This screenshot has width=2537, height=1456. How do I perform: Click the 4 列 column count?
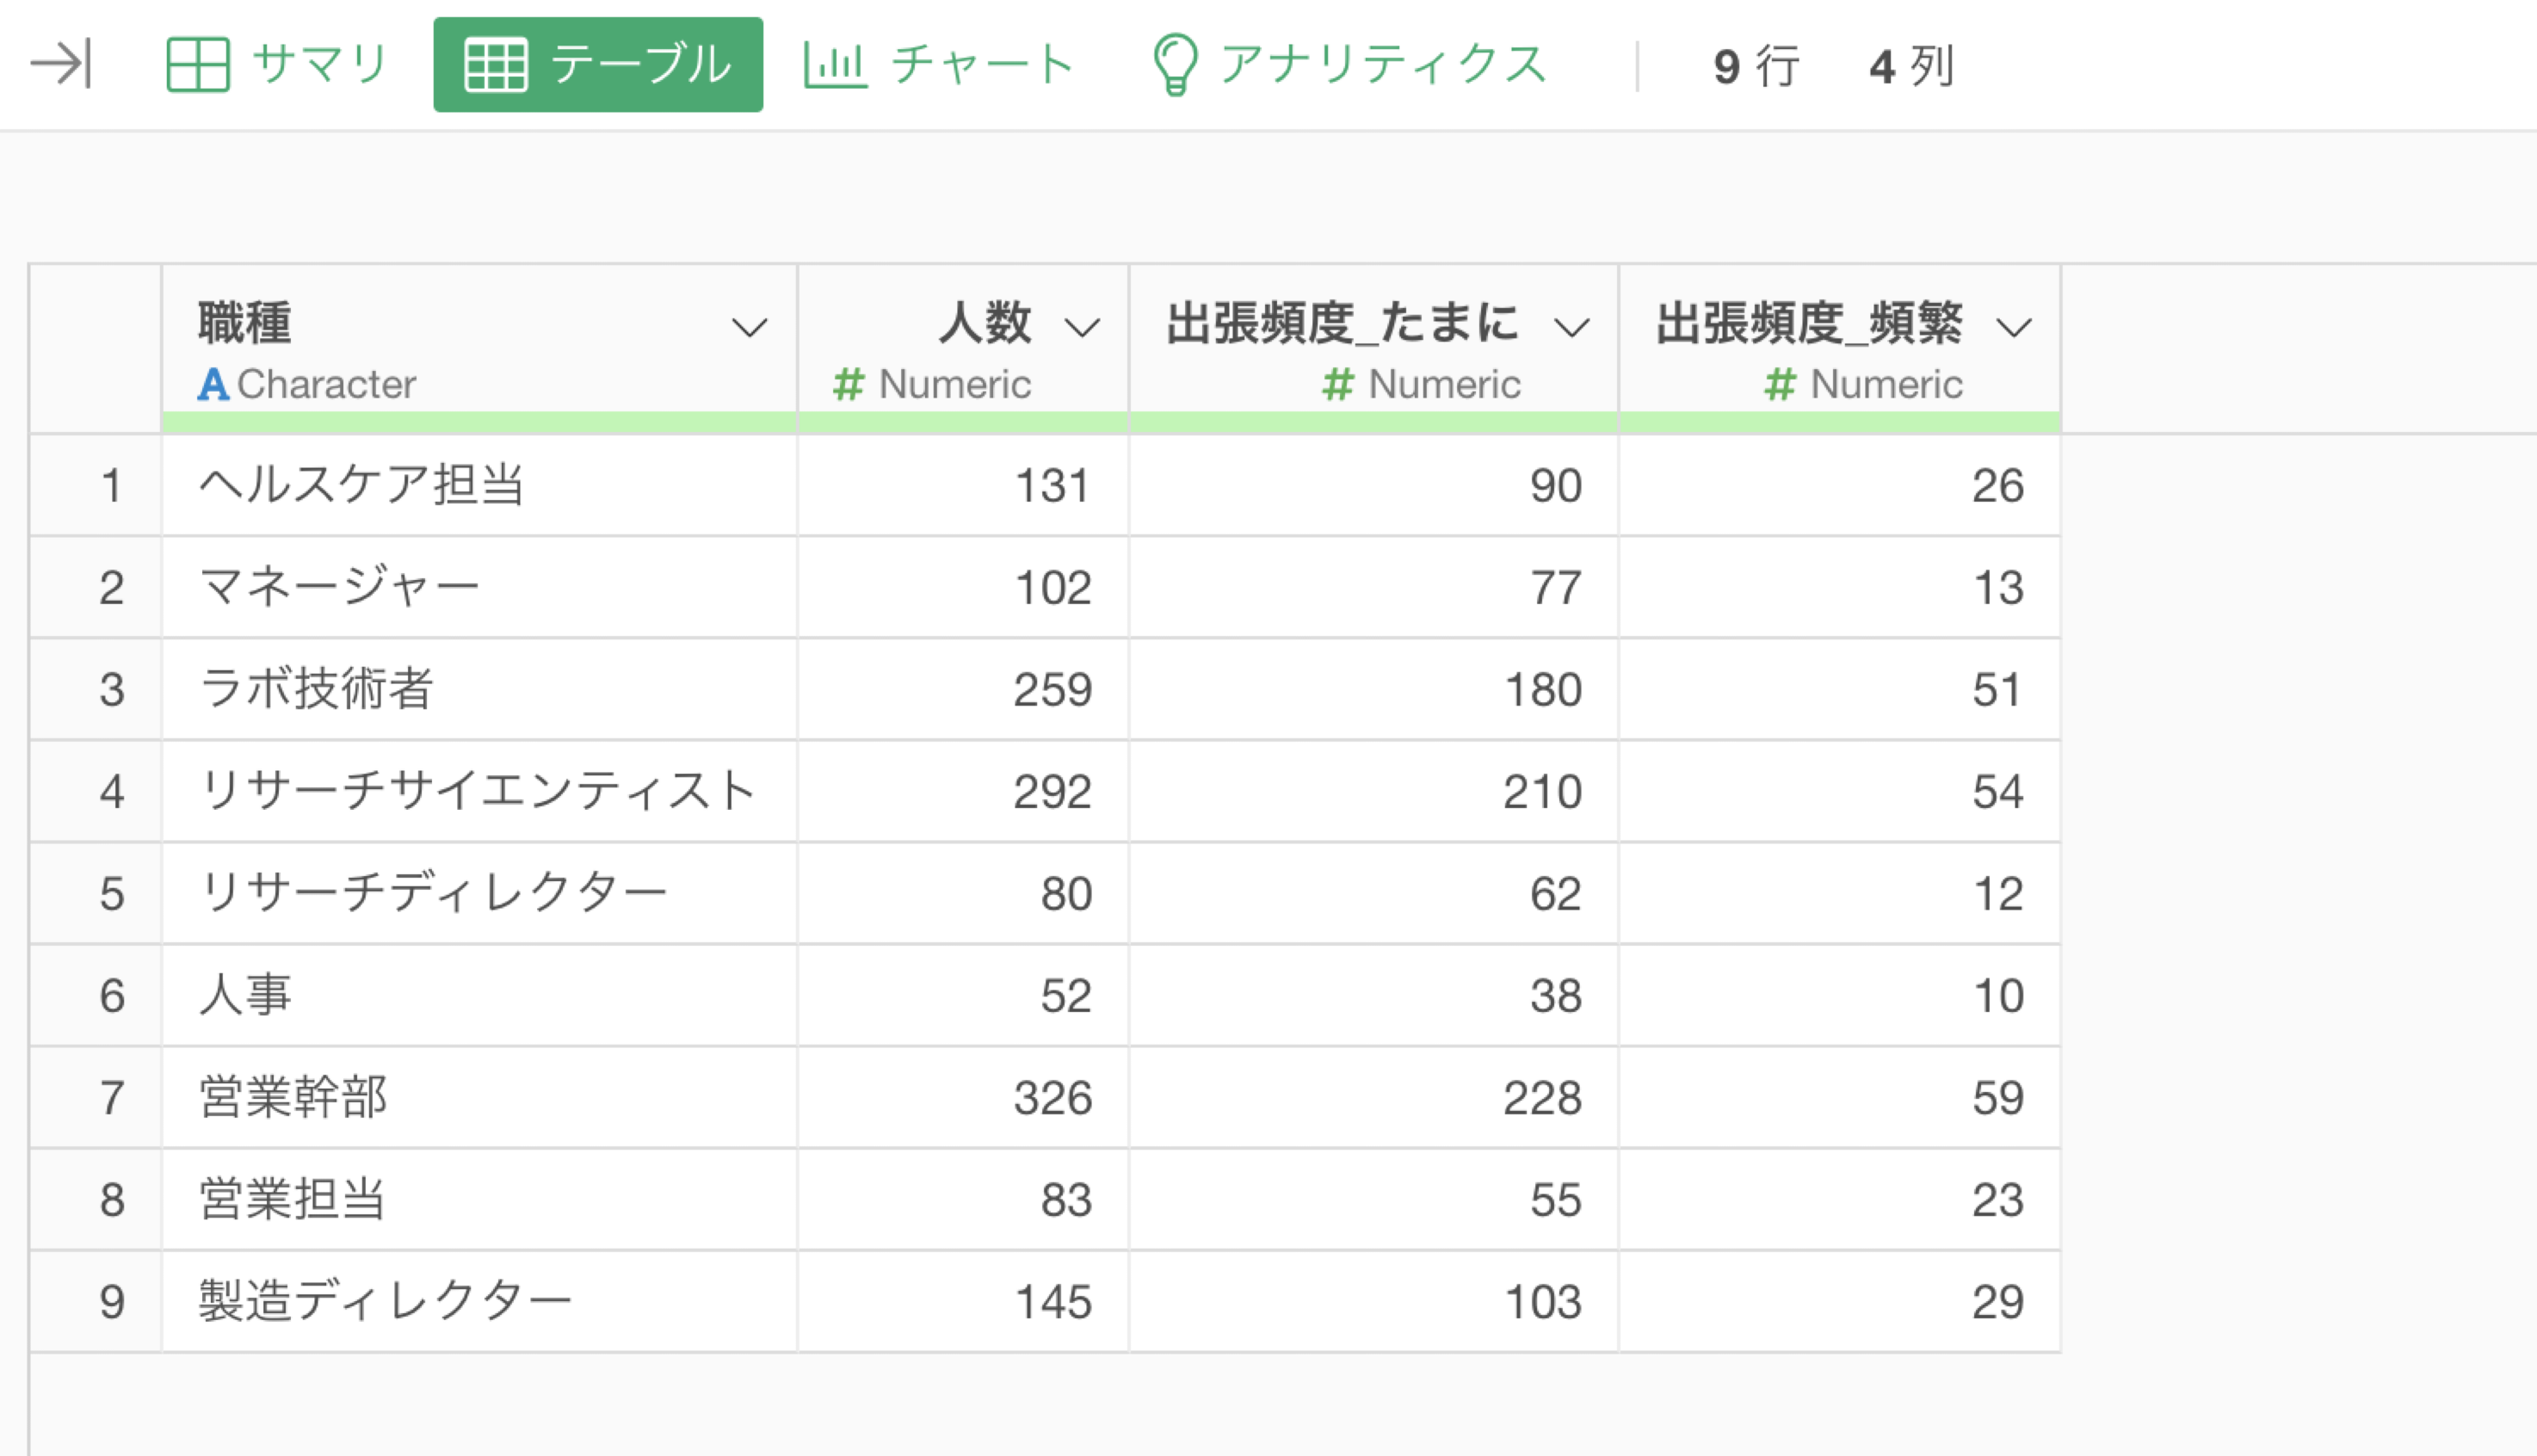coord(1911,66)
